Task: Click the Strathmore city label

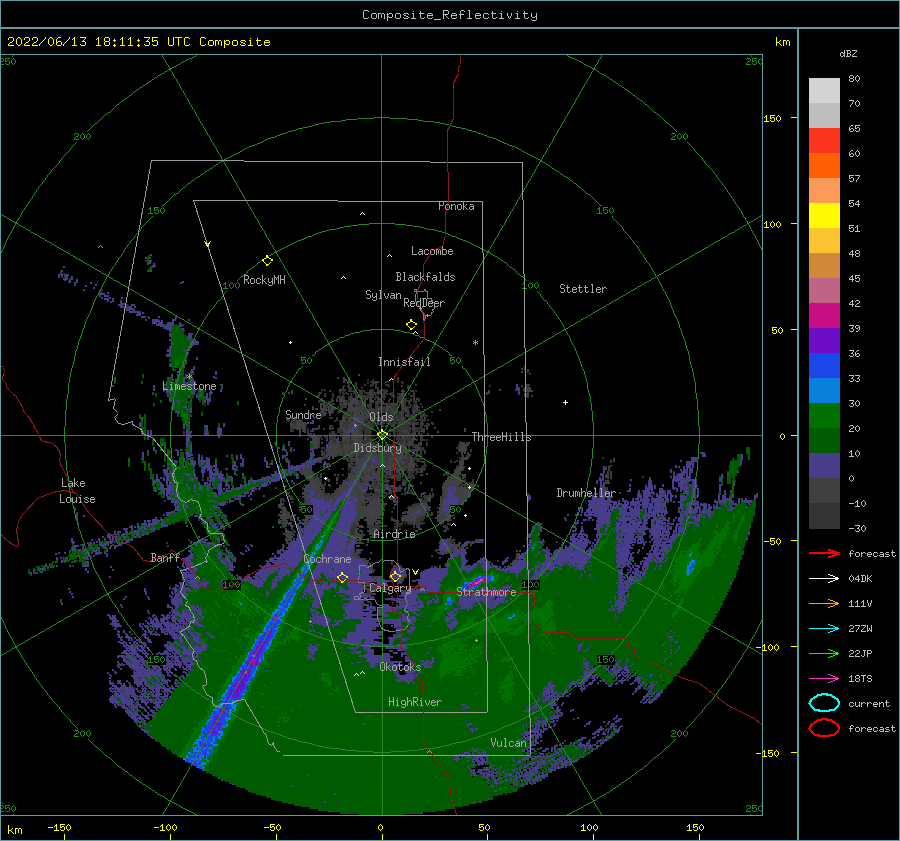Action: point(486,591)
